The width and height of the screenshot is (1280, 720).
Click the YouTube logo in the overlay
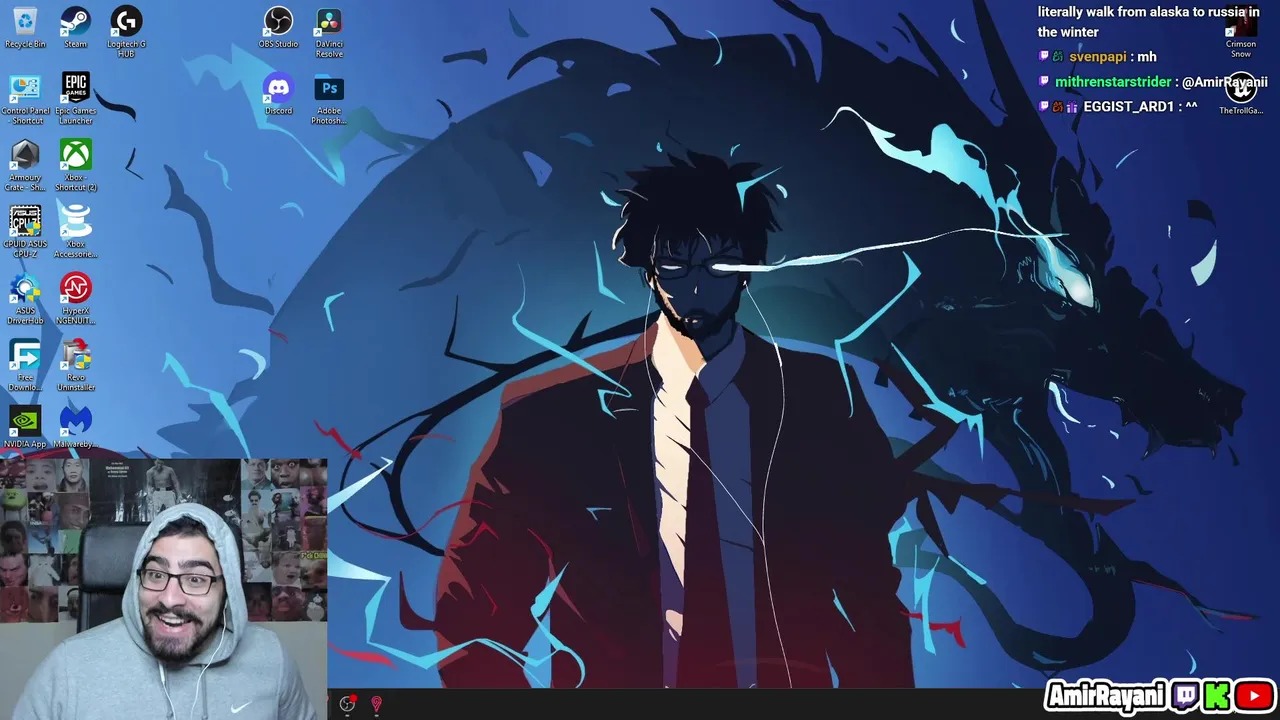click(x=1254, y=696)
